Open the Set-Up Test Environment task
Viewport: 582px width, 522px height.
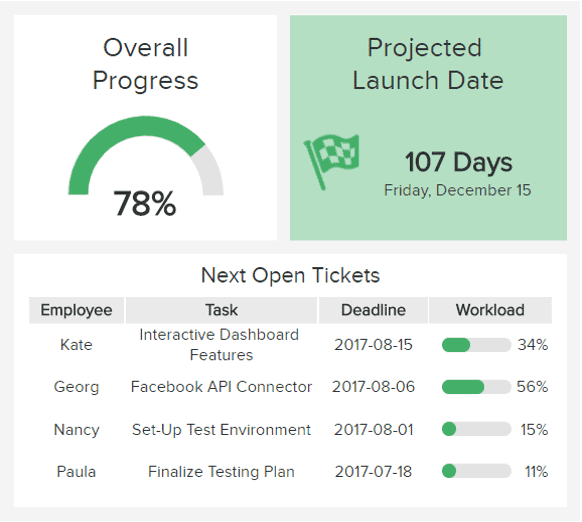click(221, 430)
